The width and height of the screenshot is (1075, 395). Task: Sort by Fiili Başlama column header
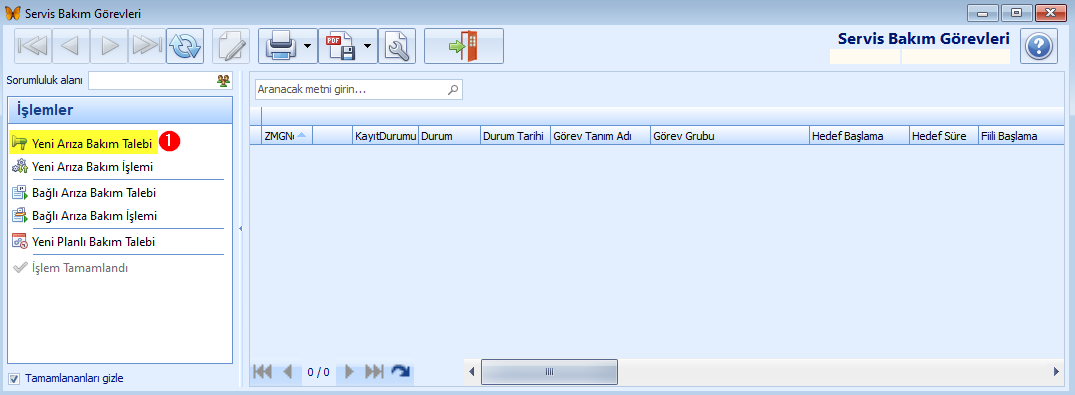click(1022, 136)
